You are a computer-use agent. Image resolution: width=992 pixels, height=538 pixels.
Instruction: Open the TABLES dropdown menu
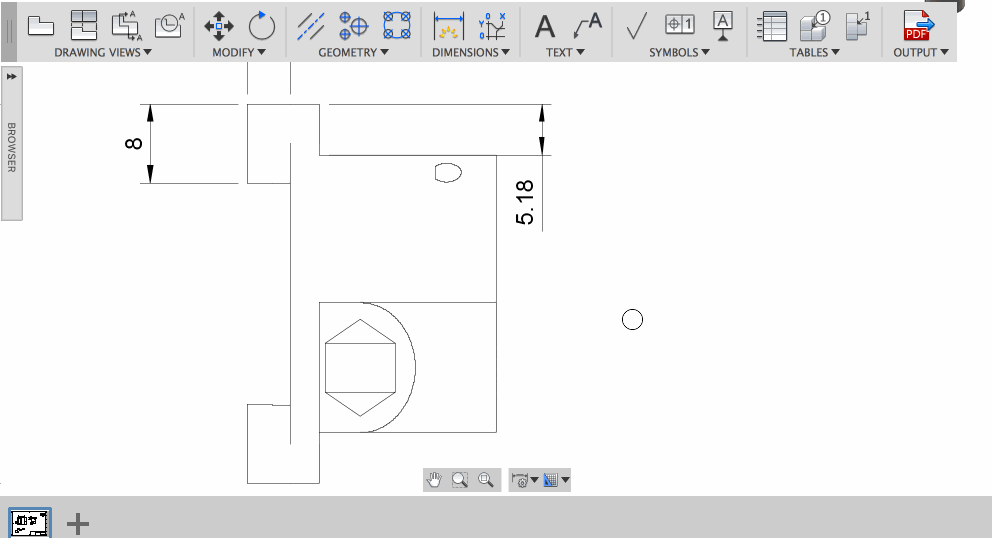click(x=814, y=53)
